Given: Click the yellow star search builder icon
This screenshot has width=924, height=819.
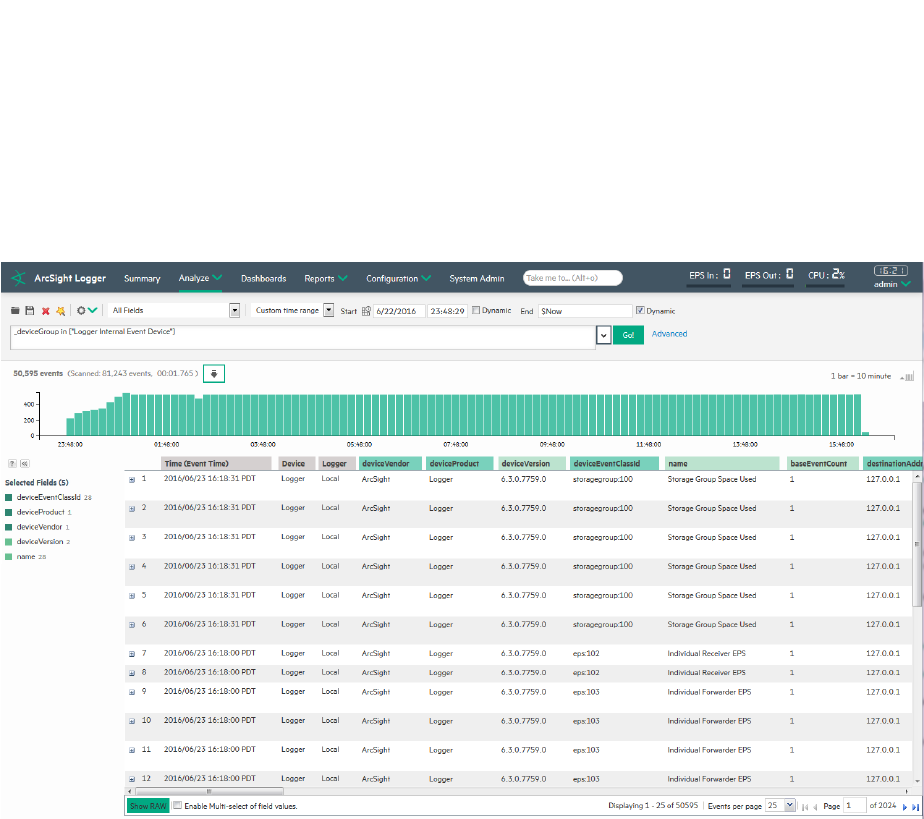Looking at the screenshot, I should coord(60,311).
